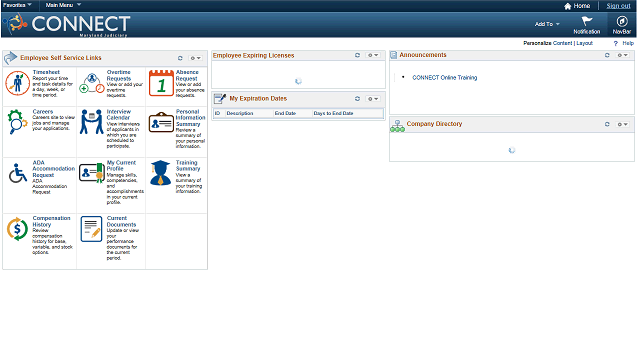This screenshot has height=360, width=640.
Task: Open the Timesheet title link
Action: (46, 72)
